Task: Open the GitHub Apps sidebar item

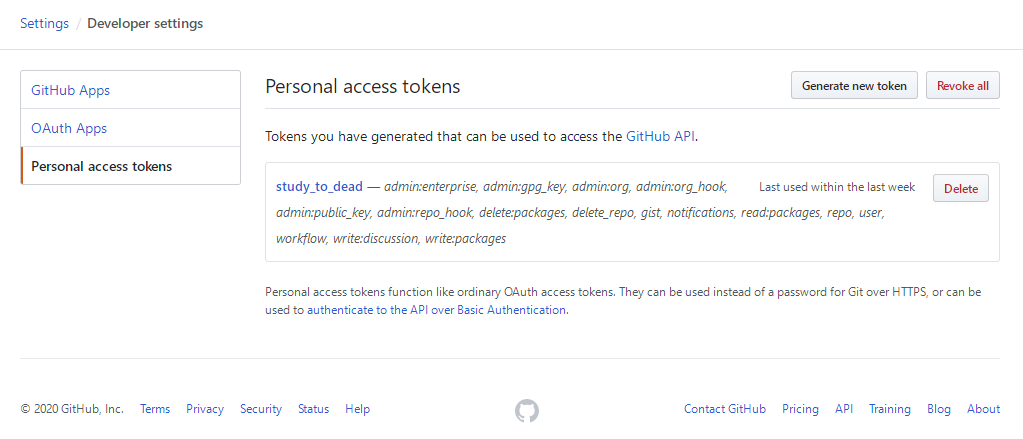Action: point(70,90)
